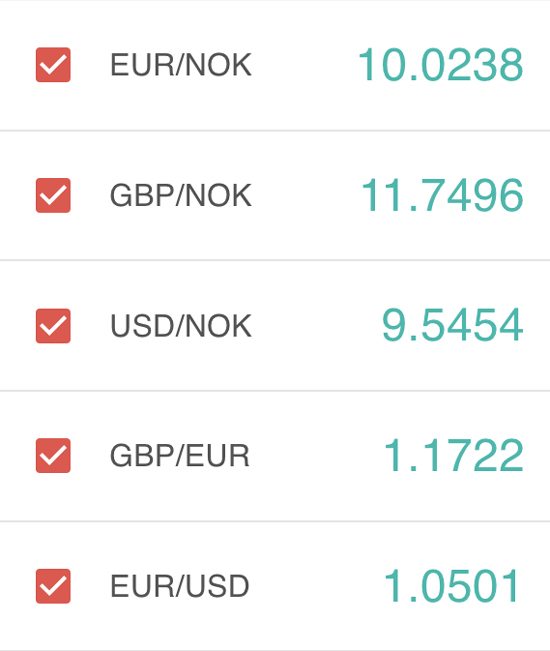Uncheck the EUR/NOK checkbox
The image size is (550, 651).
point(53,65)
